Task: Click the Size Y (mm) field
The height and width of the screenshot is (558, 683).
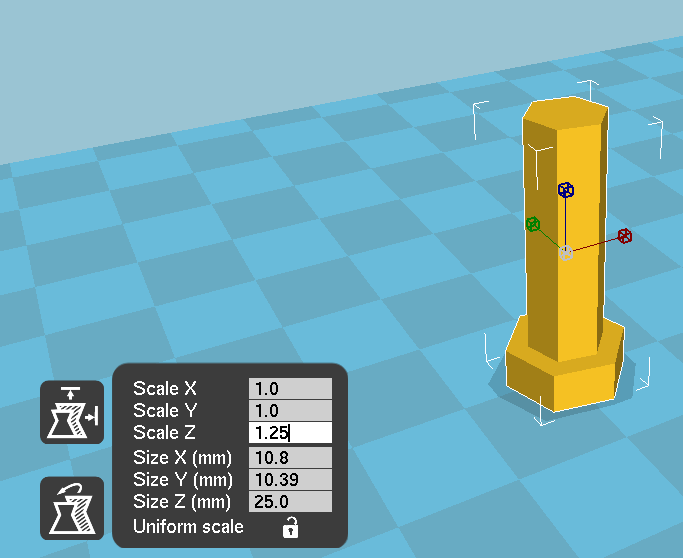Action: coord(290,480)
